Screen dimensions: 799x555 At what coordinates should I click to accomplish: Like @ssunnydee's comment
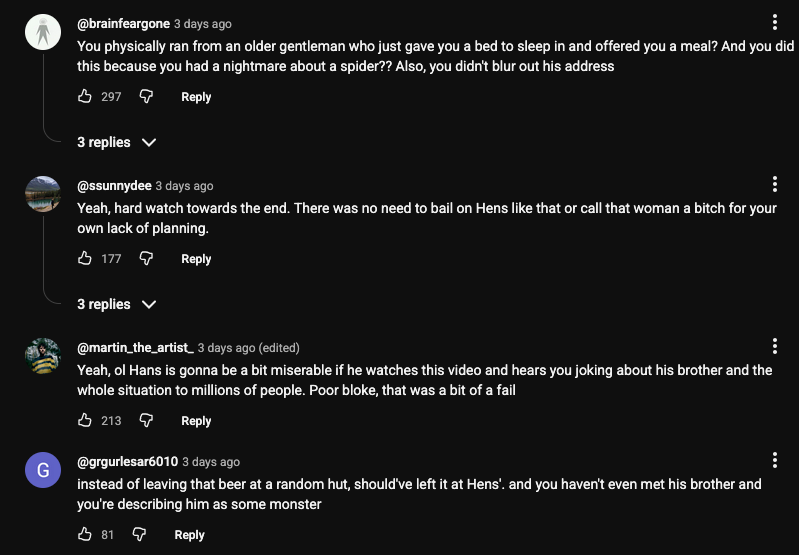85,259
